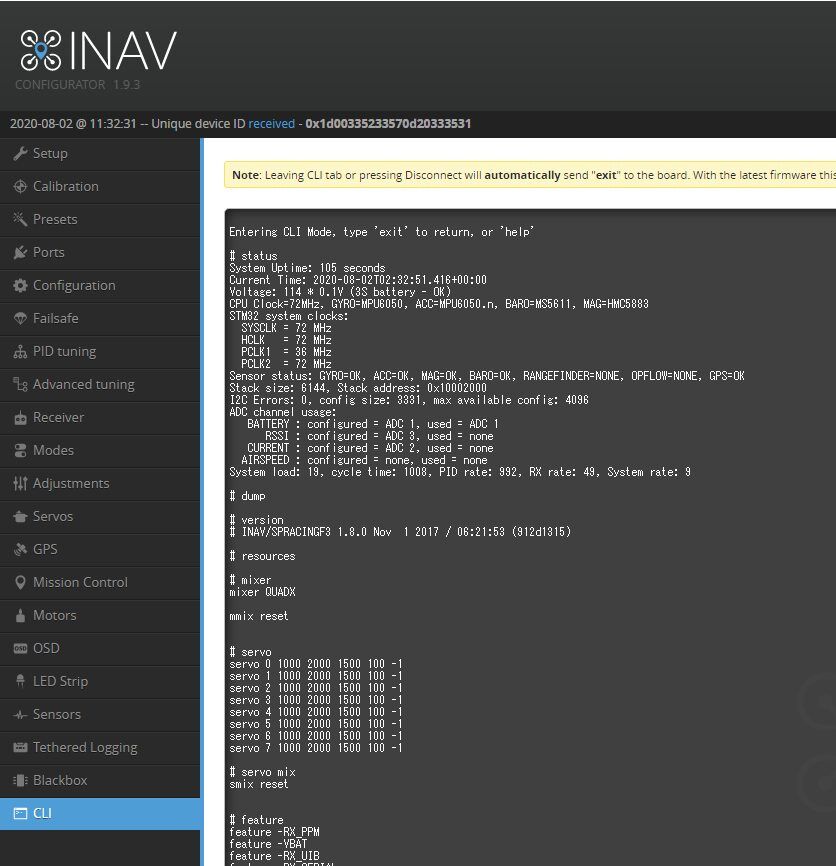Screen dimensions: 836x866
Task: Click the Presets wand icon
Action: (x=20, y=219)
